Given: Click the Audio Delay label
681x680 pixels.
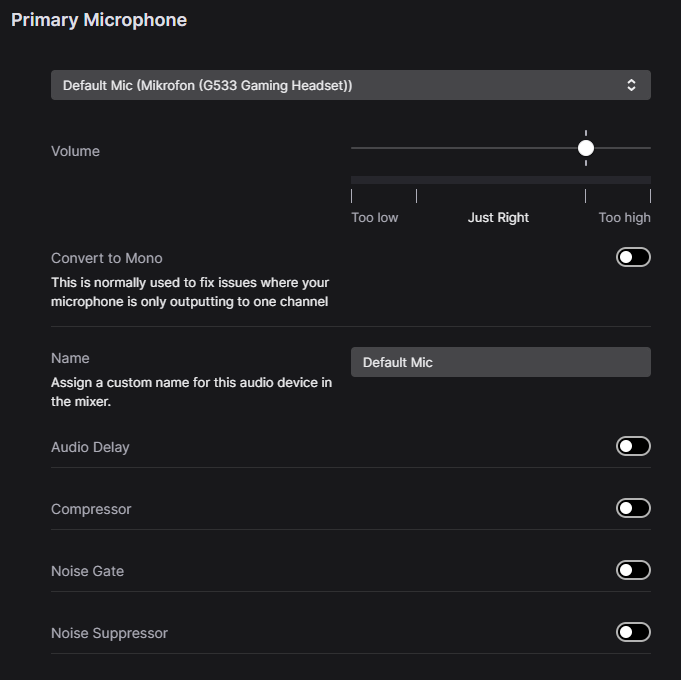Looking at the screenshot, I should coord(90,447).
